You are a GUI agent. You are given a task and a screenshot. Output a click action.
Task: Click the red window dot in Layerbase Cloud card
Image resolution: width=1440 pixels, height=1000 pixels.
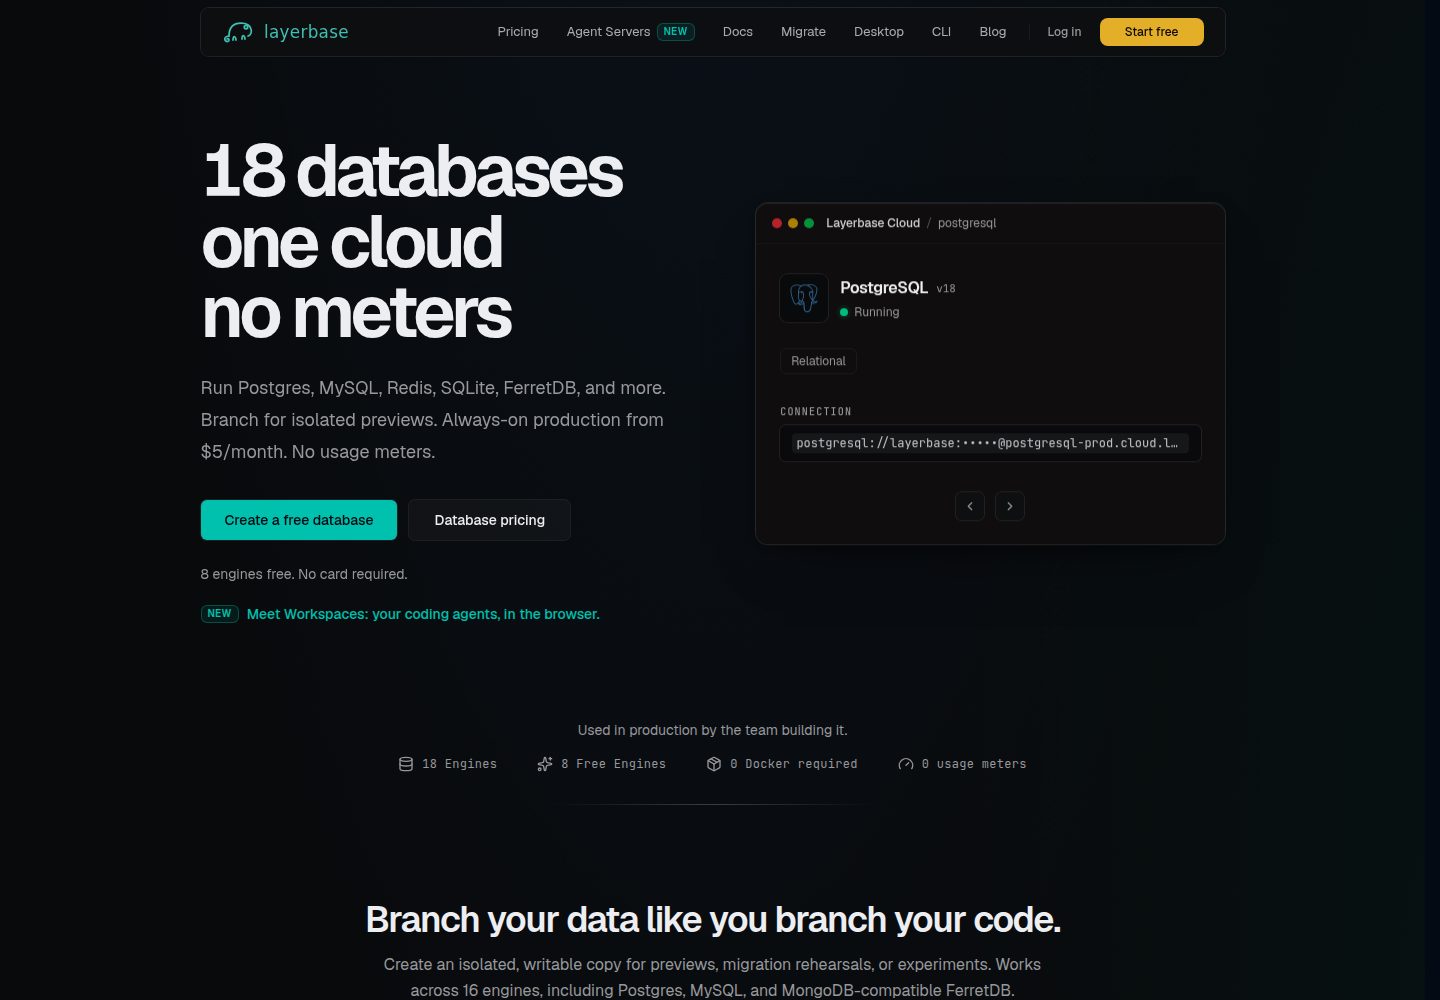click(777, 223)
